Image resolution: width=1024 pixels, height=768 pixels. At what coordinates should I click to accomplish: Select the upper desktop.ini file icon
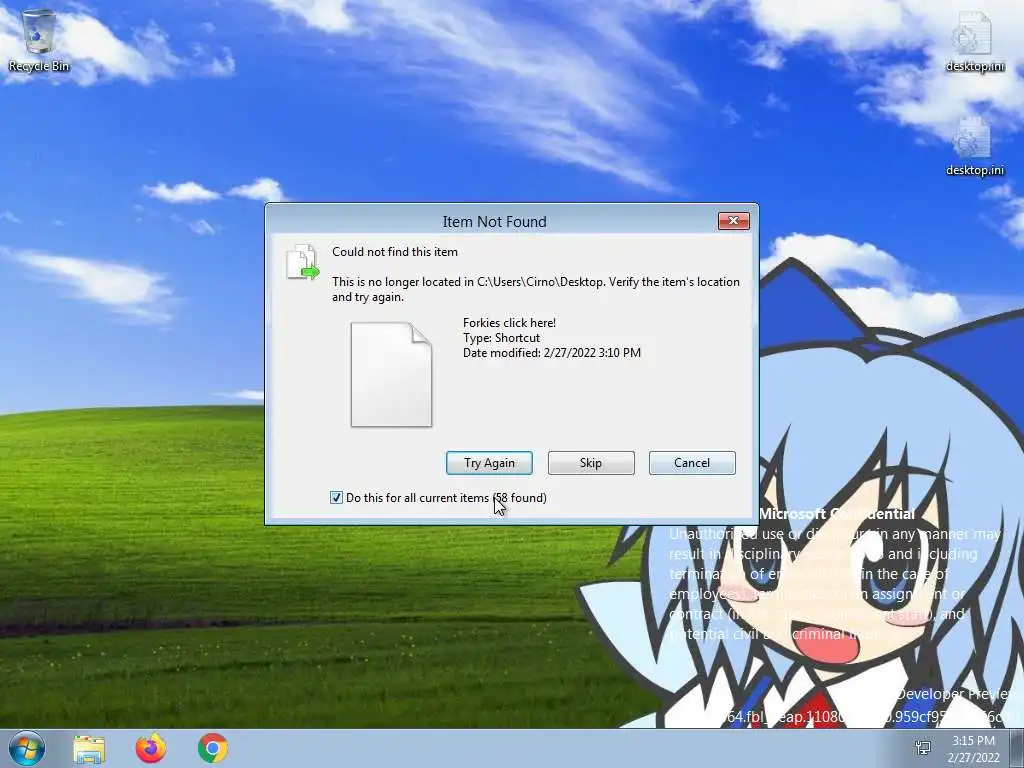click(974, 40)
